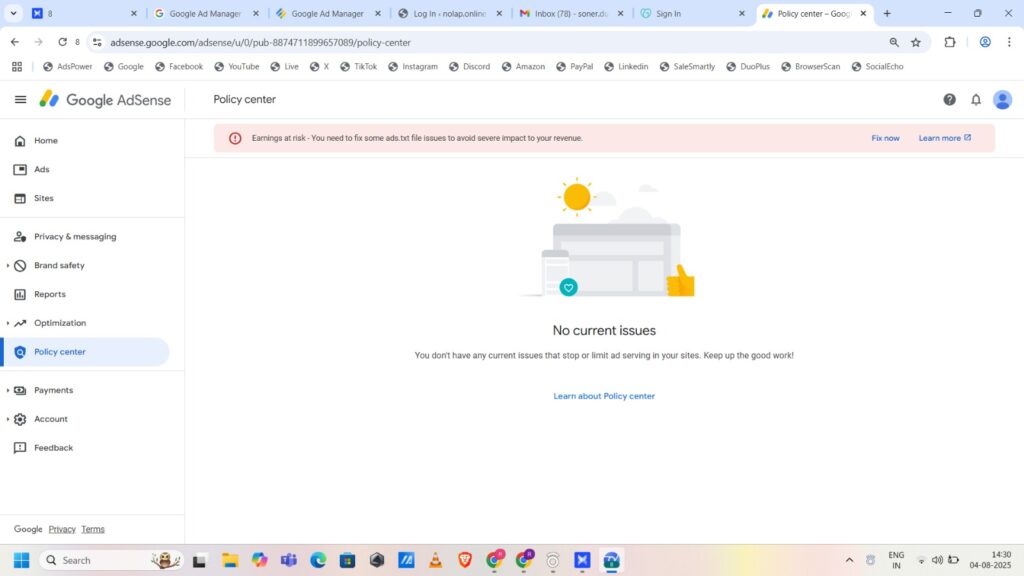1024x576 pixels.
Task: Switch to the first Google Ad Manager tab
Action: (205, 13)
